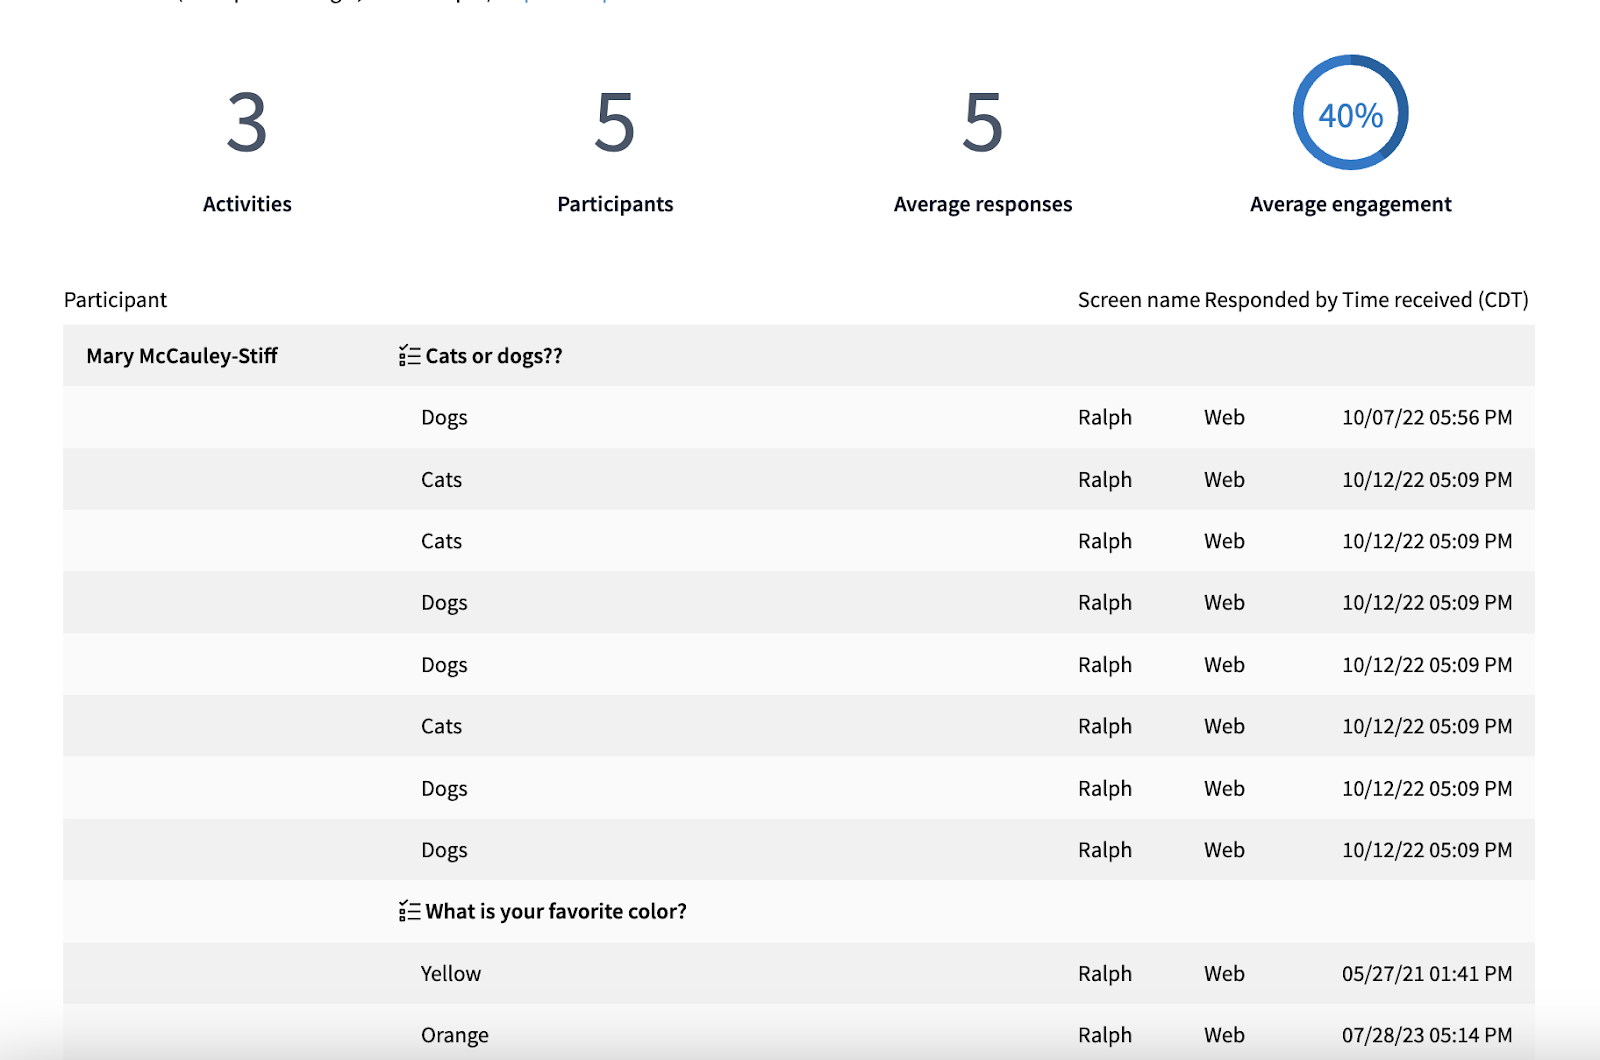The width and height of the screenshot is (1600, 1060).
Task: Expand Mary McCauley-Stiff's participant row
Action: pyautogui.click(x=182, y=356)
